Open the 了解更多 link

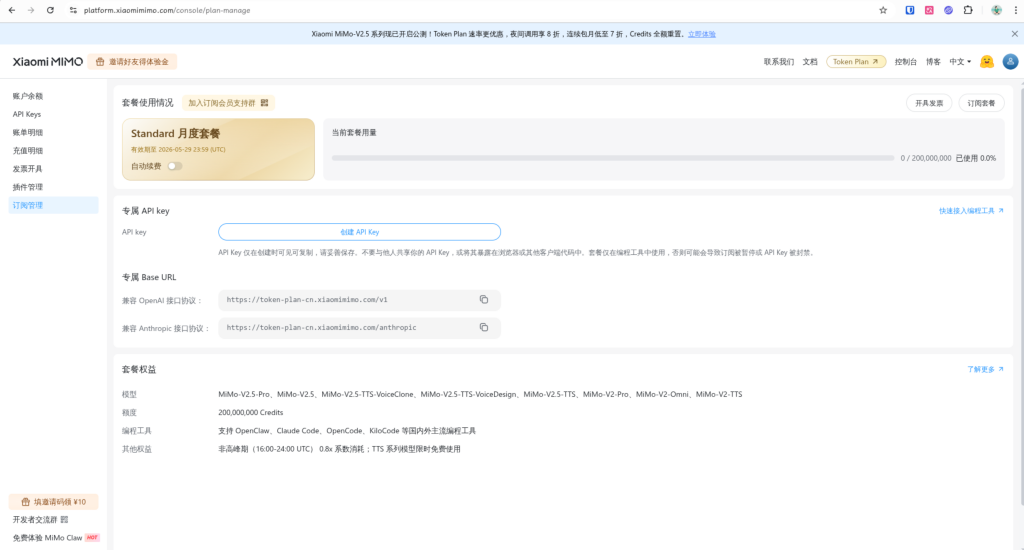[985, 370]
